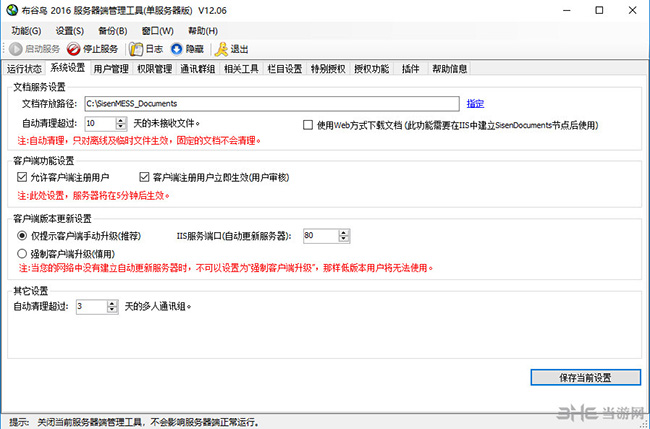This screenshot has width=650, height=429.
Task: Enable 允许客户端注册用户 checkbox
Action: coord(23,177)
